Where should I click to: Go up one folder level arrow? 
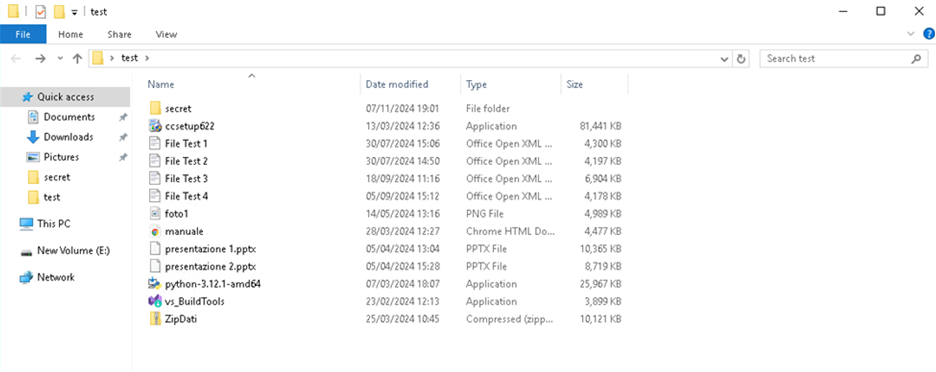[x=77, y=59]
